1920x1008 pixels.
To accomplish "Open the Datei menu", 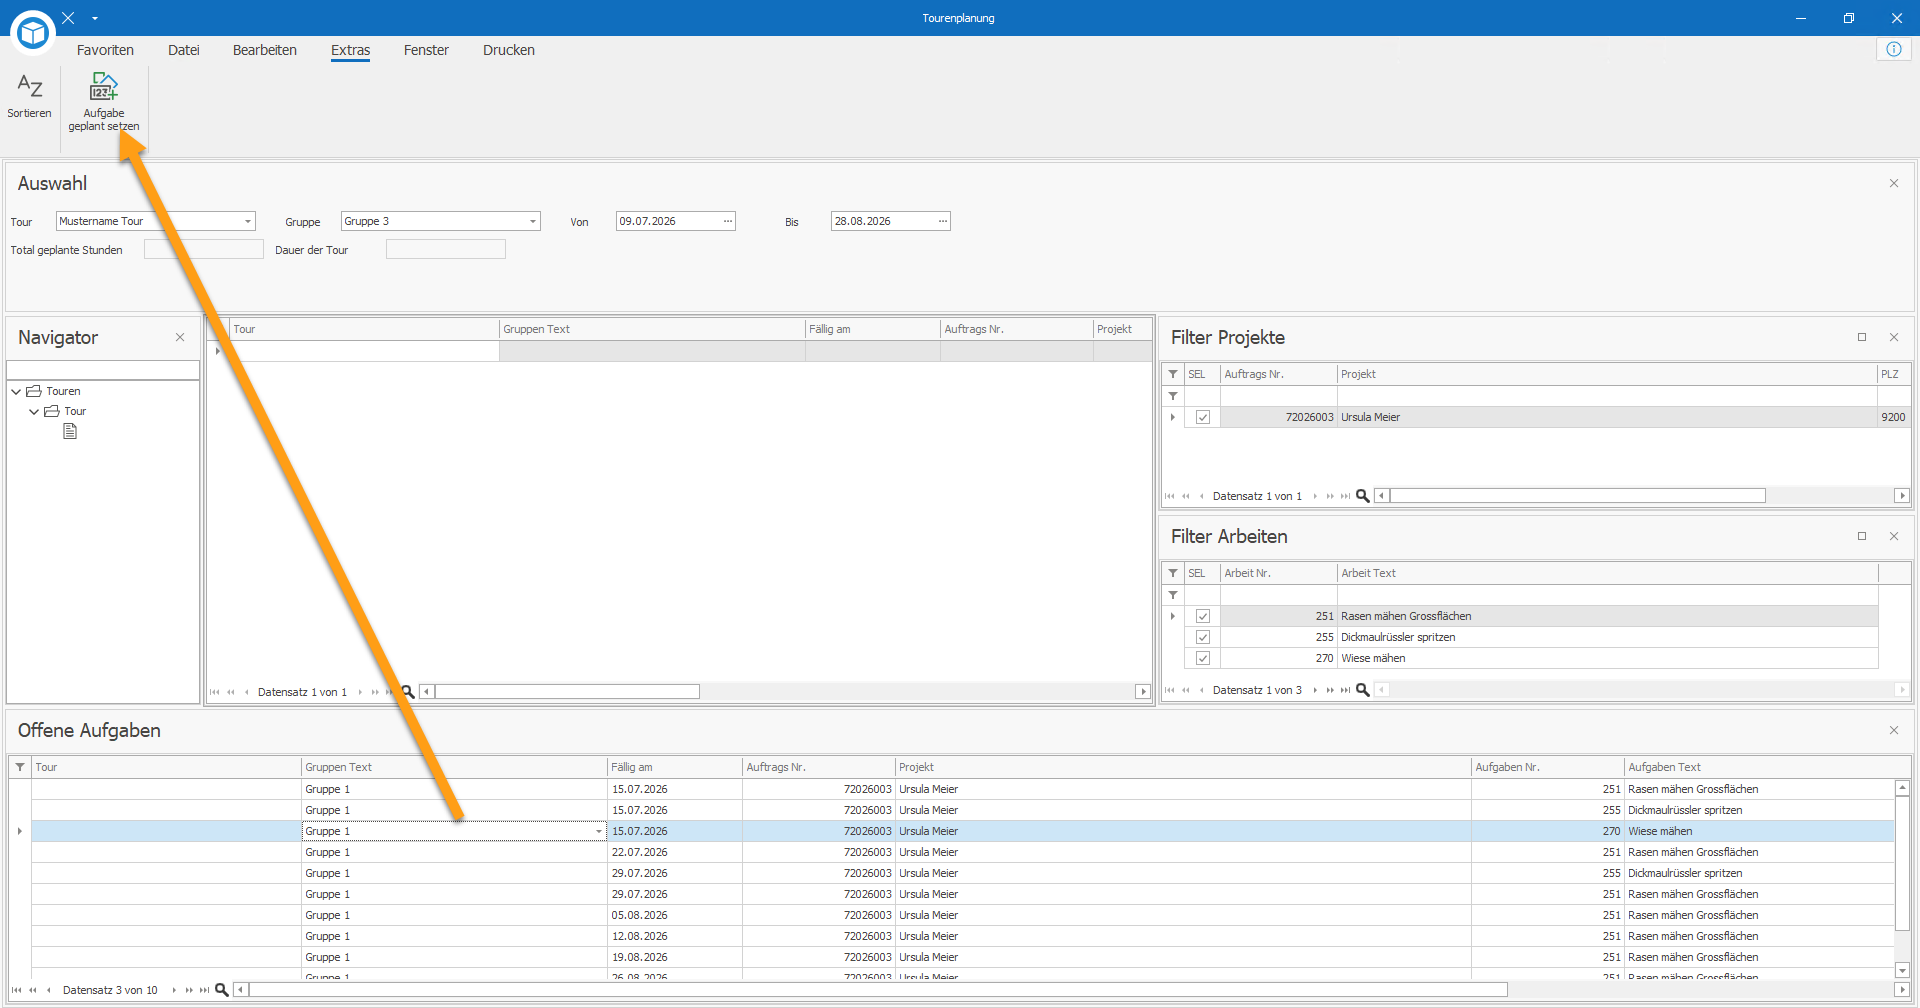I will click(184, 50).
